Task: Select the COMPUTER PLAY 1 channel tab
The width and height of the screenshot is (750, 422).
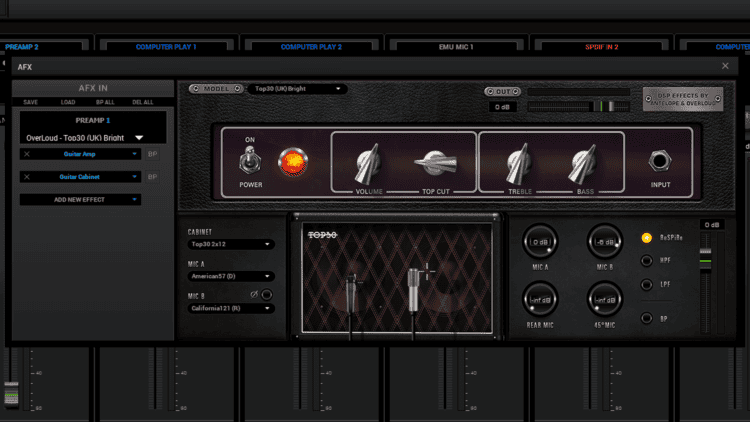Action: point(166,47)
